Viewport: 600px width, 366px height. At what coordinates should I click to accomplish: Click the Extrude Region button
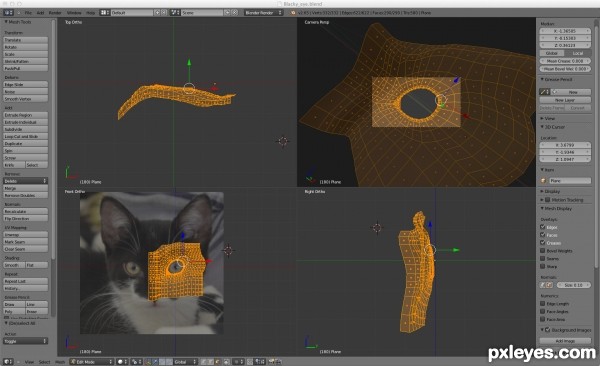(x=26, y=115)
